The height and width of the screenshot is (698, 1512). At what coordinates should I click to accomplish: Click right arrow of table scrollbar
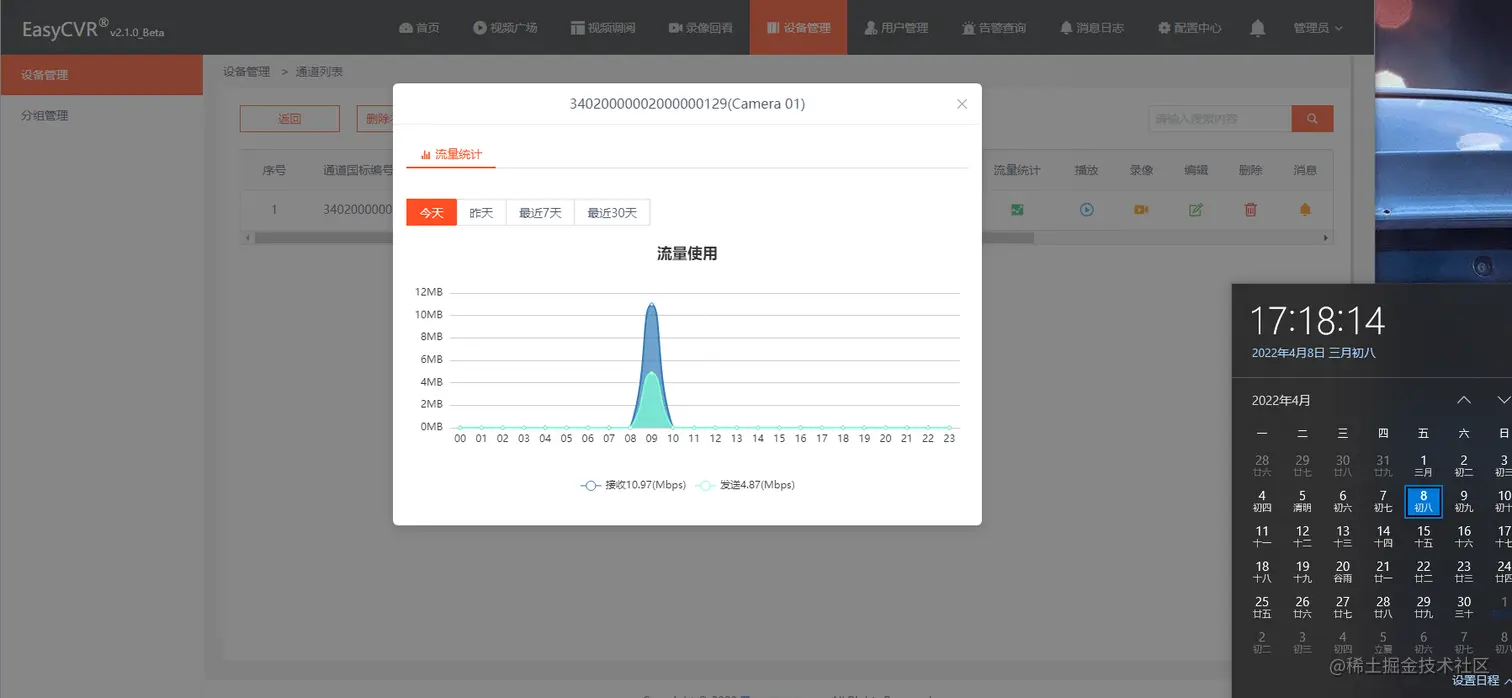click(x=1327, y=238)
